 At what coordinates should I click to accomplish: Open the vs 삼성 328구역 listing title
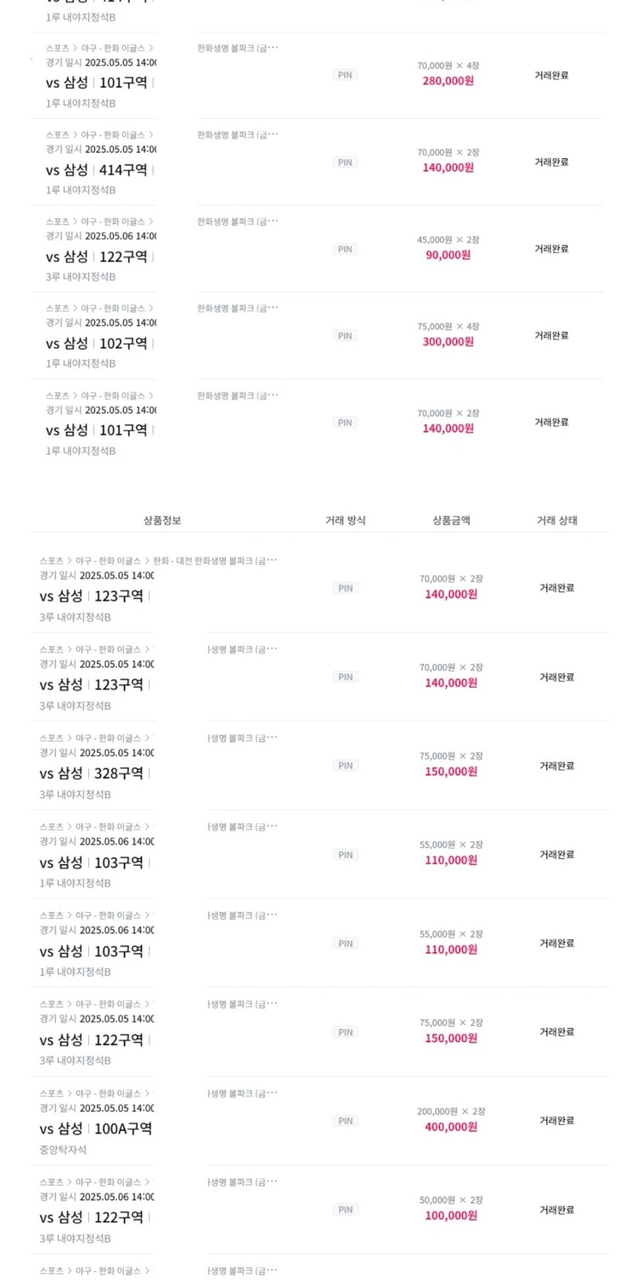coord(92,774)
